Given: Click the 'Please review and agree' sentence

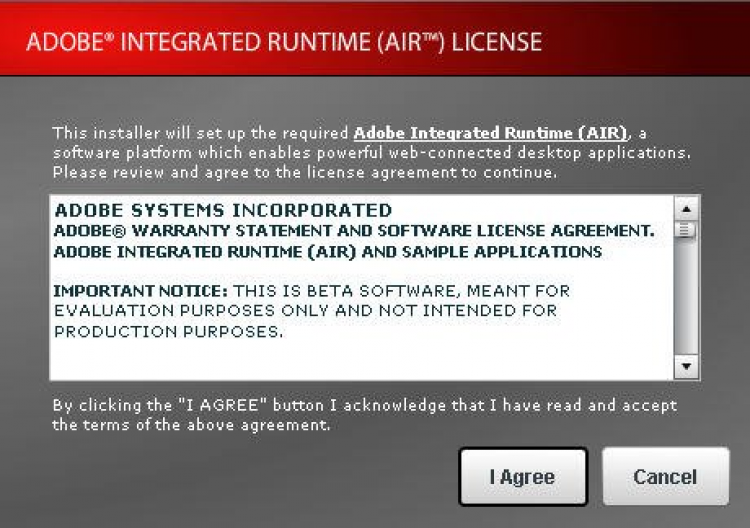Looking at the screenshot, I should coord(305,172).
